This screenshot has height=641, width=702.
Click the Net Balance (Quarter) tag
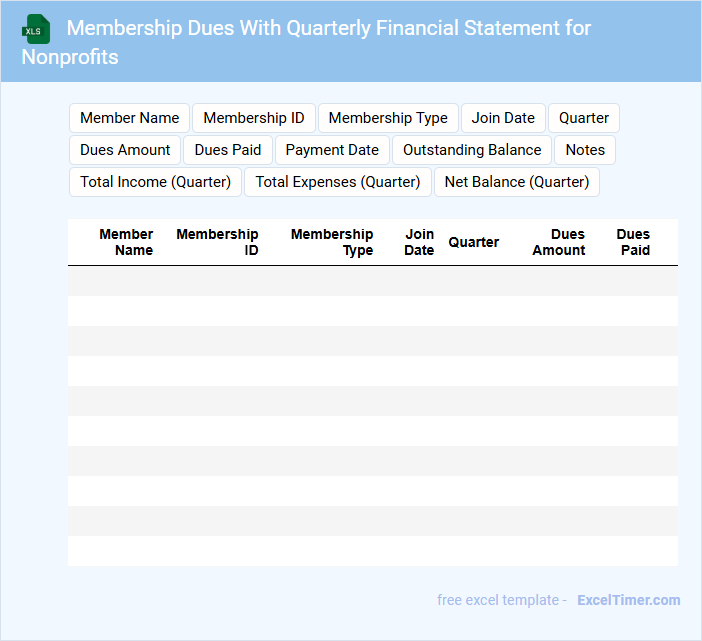[517, 182]
